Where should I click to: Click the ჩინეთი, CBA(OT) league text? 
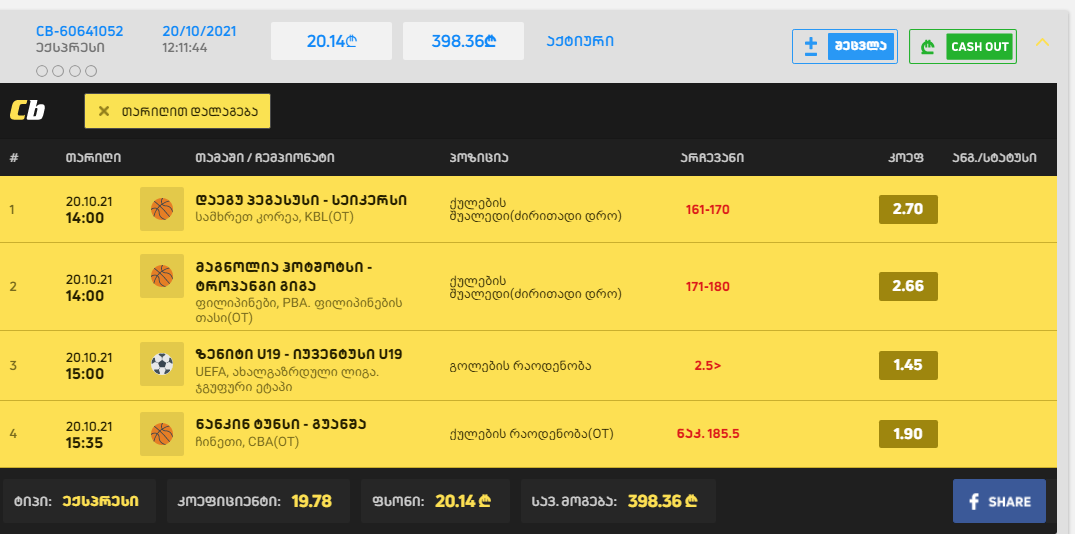247,442
